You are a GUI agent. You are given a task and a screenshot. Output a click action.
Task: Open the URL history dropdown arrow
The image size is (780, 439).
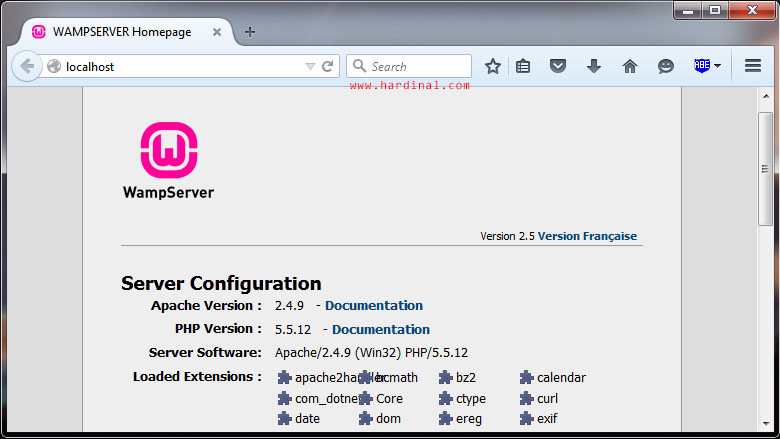pyautogui.click(x=310, y=66)
